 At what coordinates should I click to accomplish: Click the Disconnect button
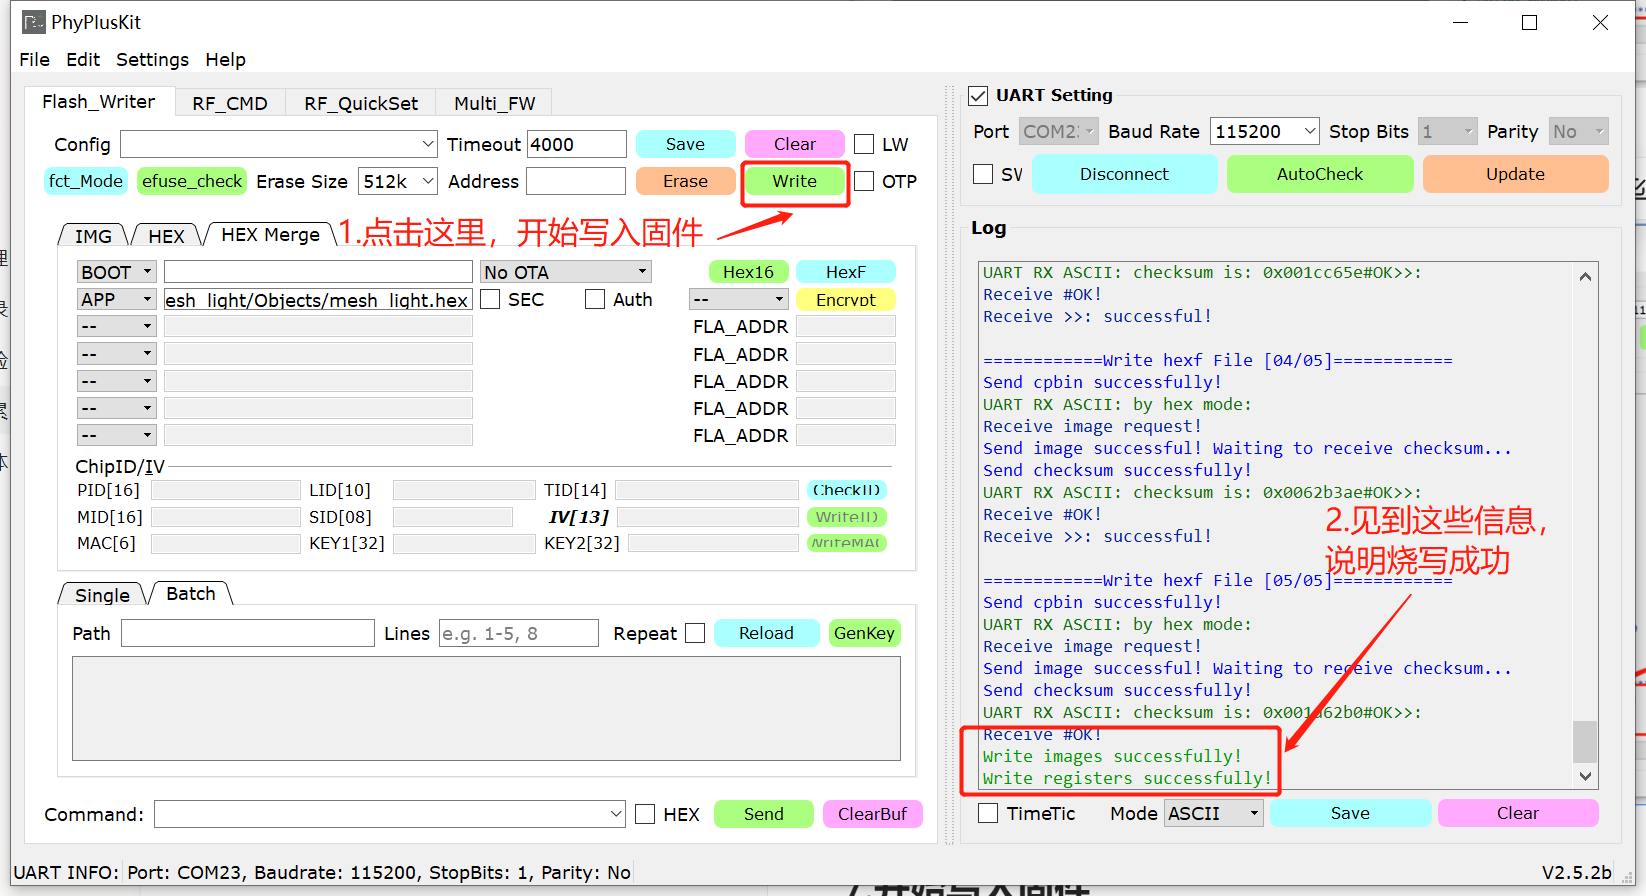point(1124,174)
